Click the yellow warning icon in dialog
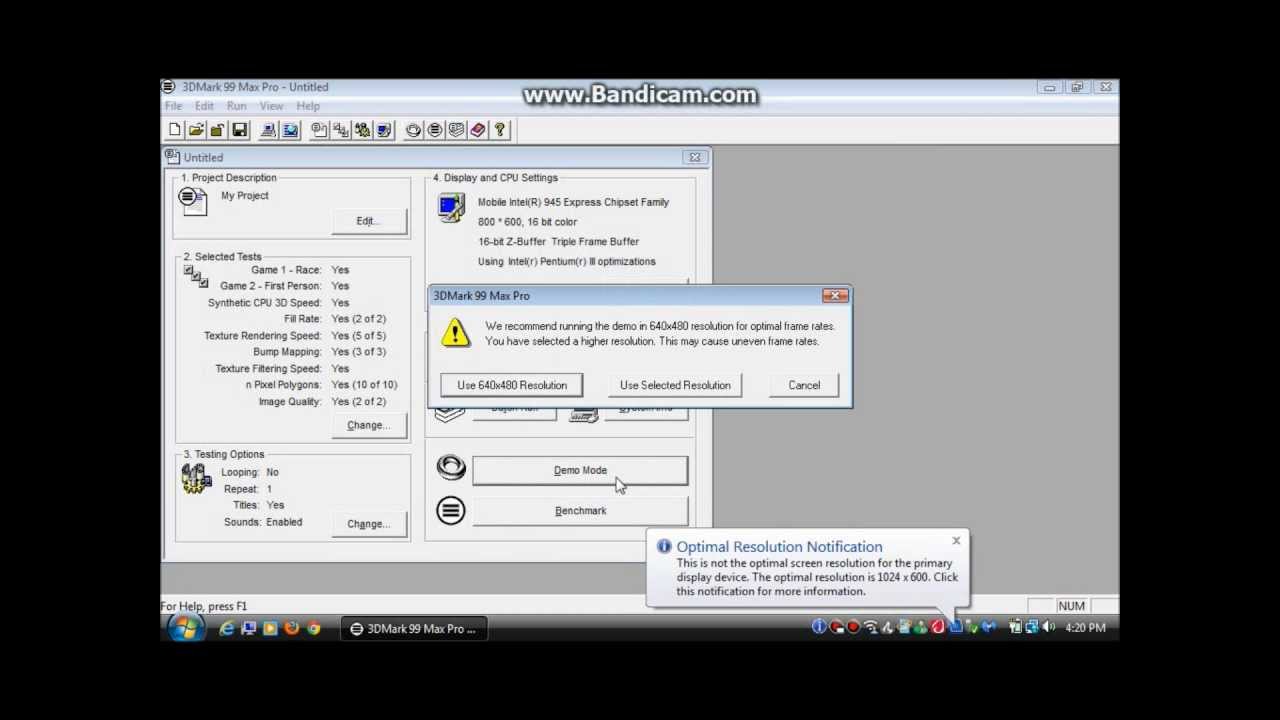 [455, 333]
